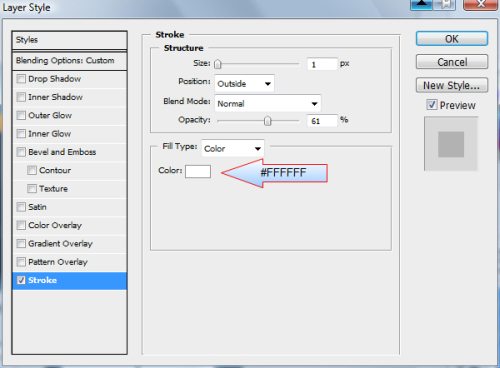Toggle the Preview checkbox
The width and height of the screenshot is (500, 368).
[432, 105]
